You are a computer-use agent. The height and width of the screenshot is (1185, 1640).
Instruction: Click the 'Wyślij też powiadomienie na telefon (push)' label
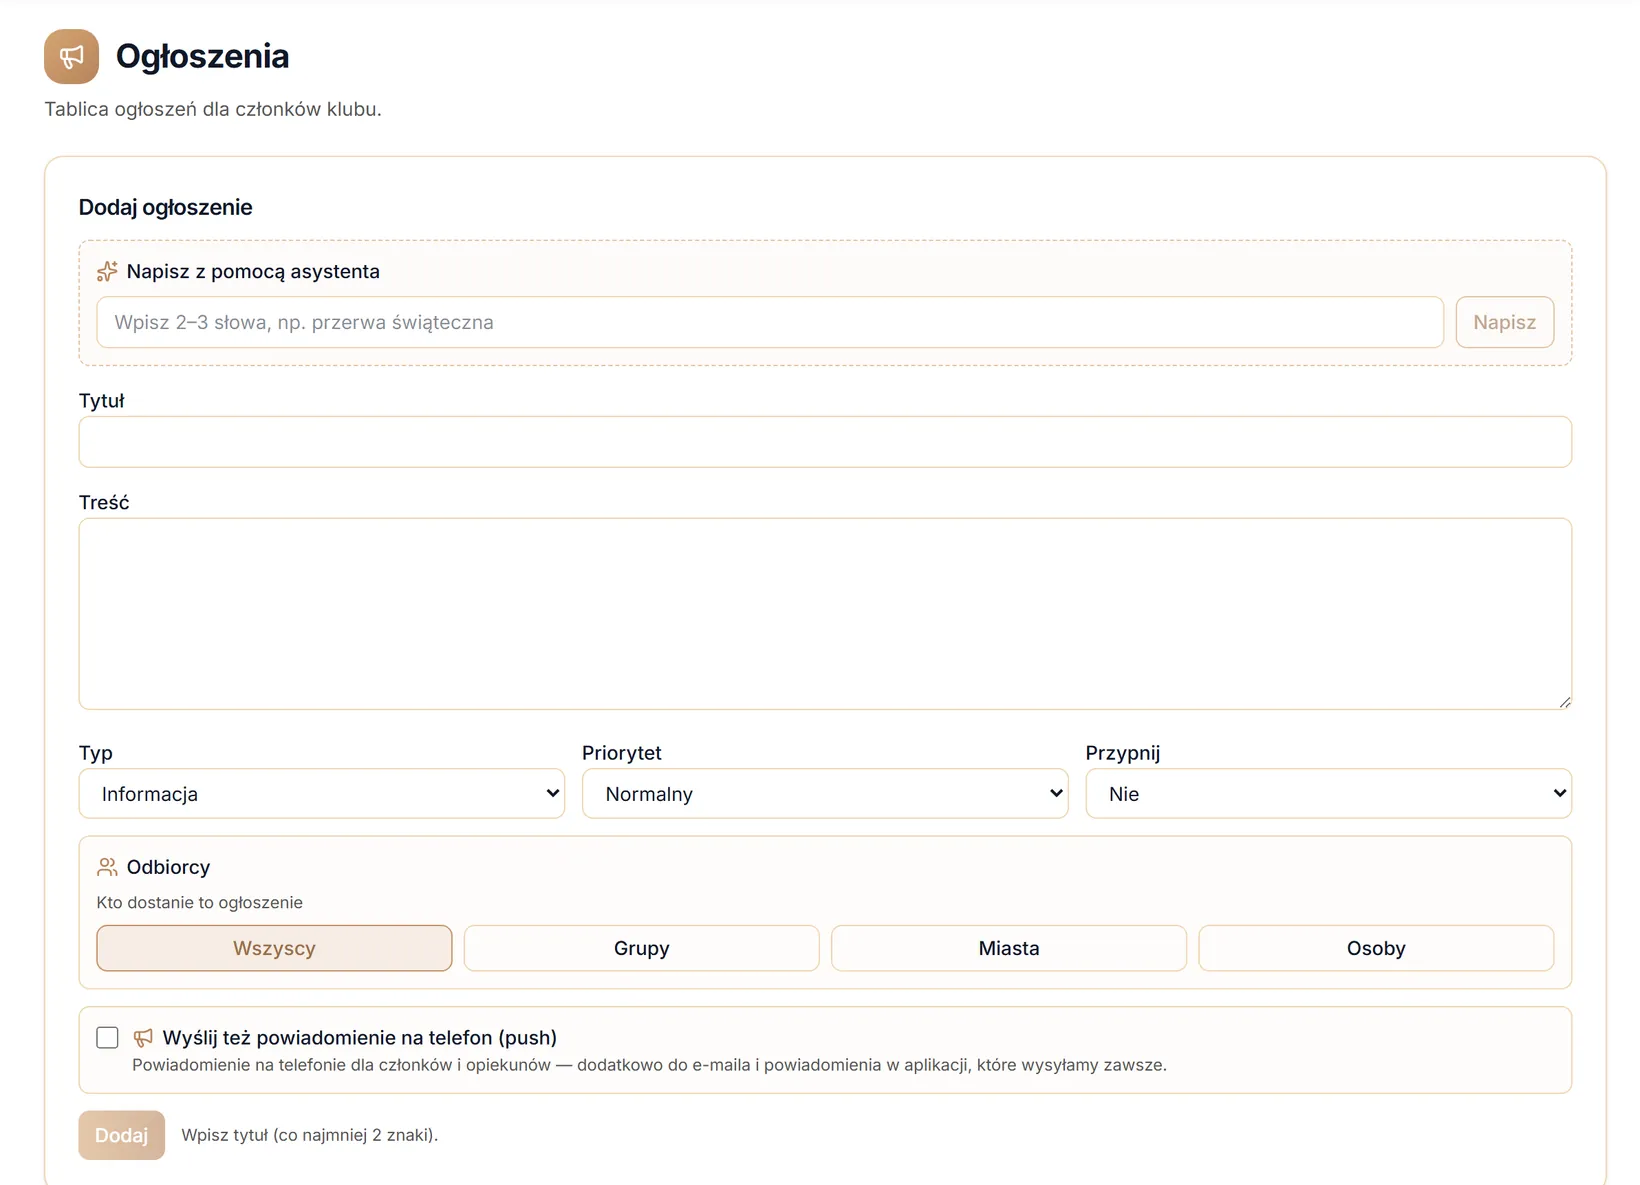[x=360, y=1038]
